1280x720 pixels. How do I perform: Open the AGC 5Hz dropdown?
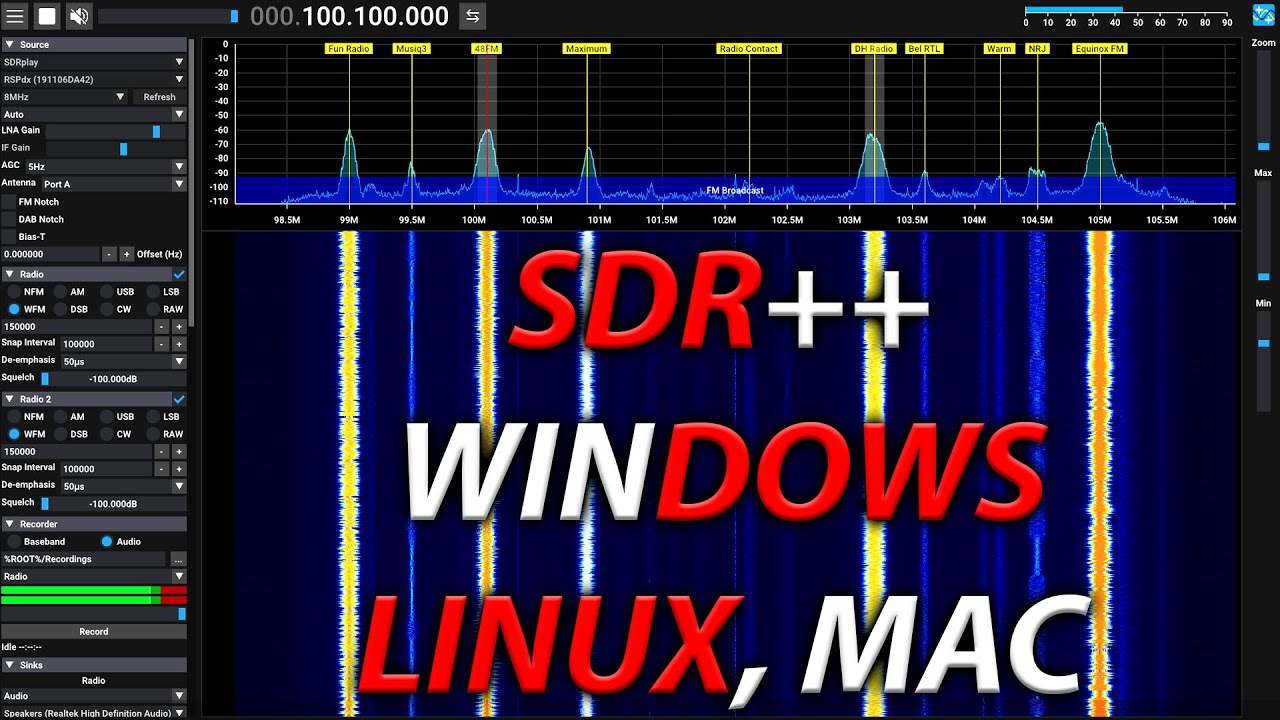(106, 166)
